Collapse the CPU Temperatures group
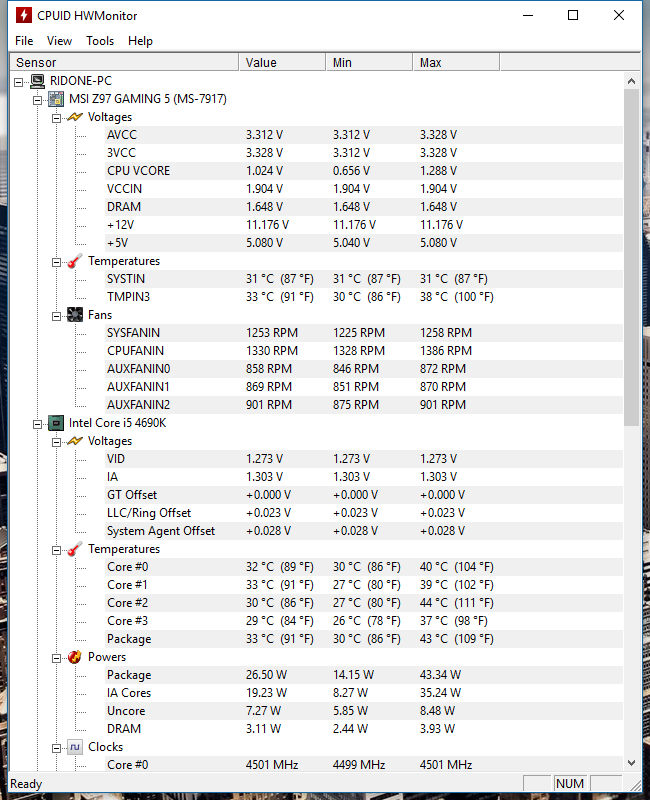650x800 pixels. pyautogui.click(x=57, y=550)
